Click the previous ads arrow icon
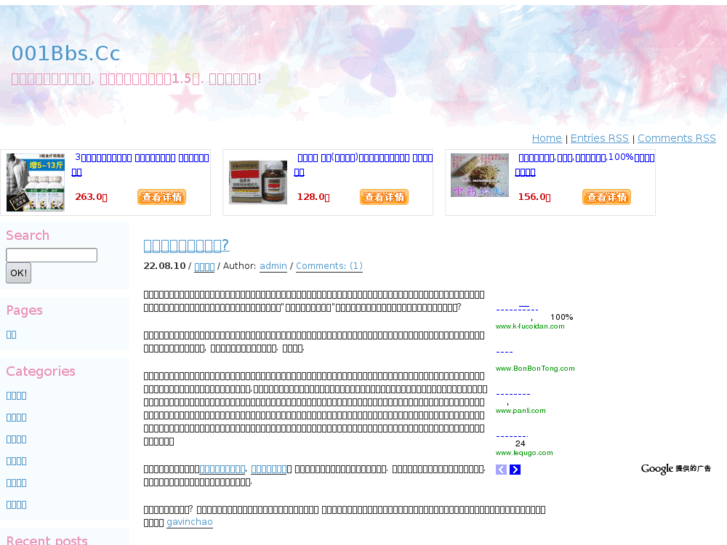 click(x=501, y=470)
